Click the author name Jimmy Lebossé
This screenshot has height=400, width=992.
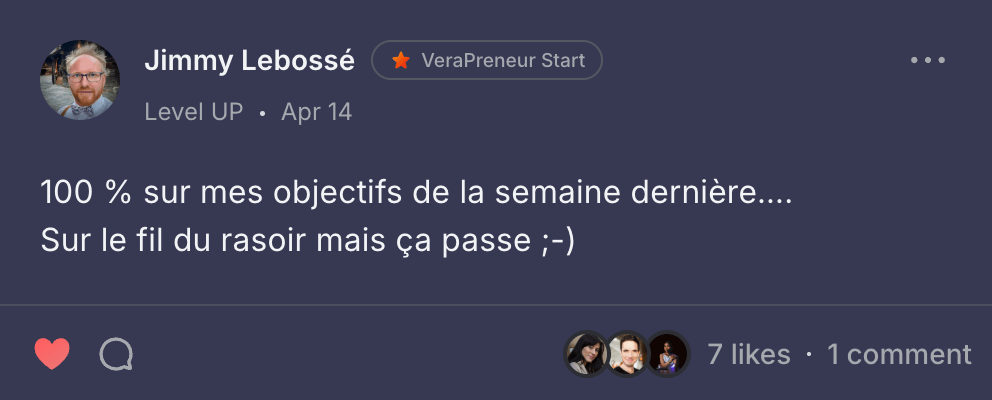coord(249,61)
